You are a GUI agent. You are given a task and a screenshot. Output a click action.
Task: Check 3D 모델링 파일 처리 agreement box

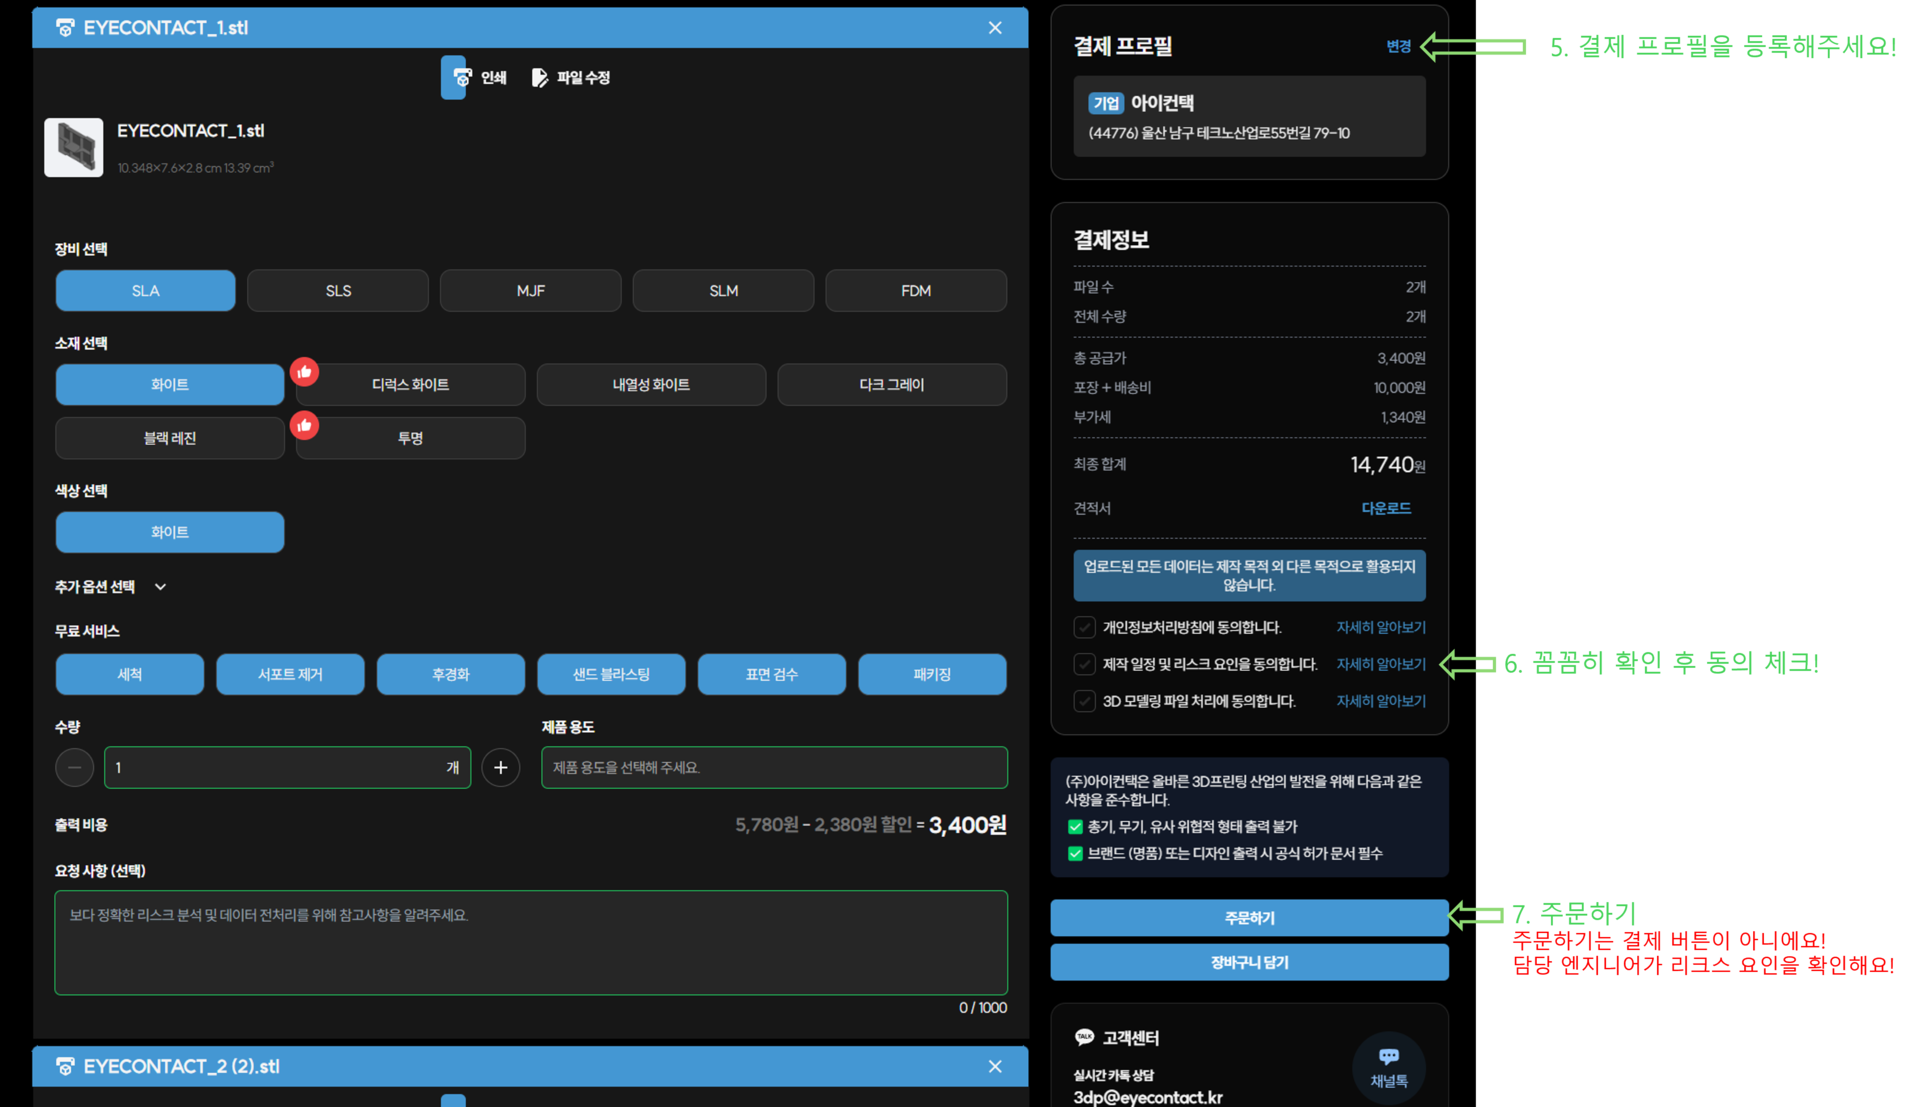(x=1085, y=701)
